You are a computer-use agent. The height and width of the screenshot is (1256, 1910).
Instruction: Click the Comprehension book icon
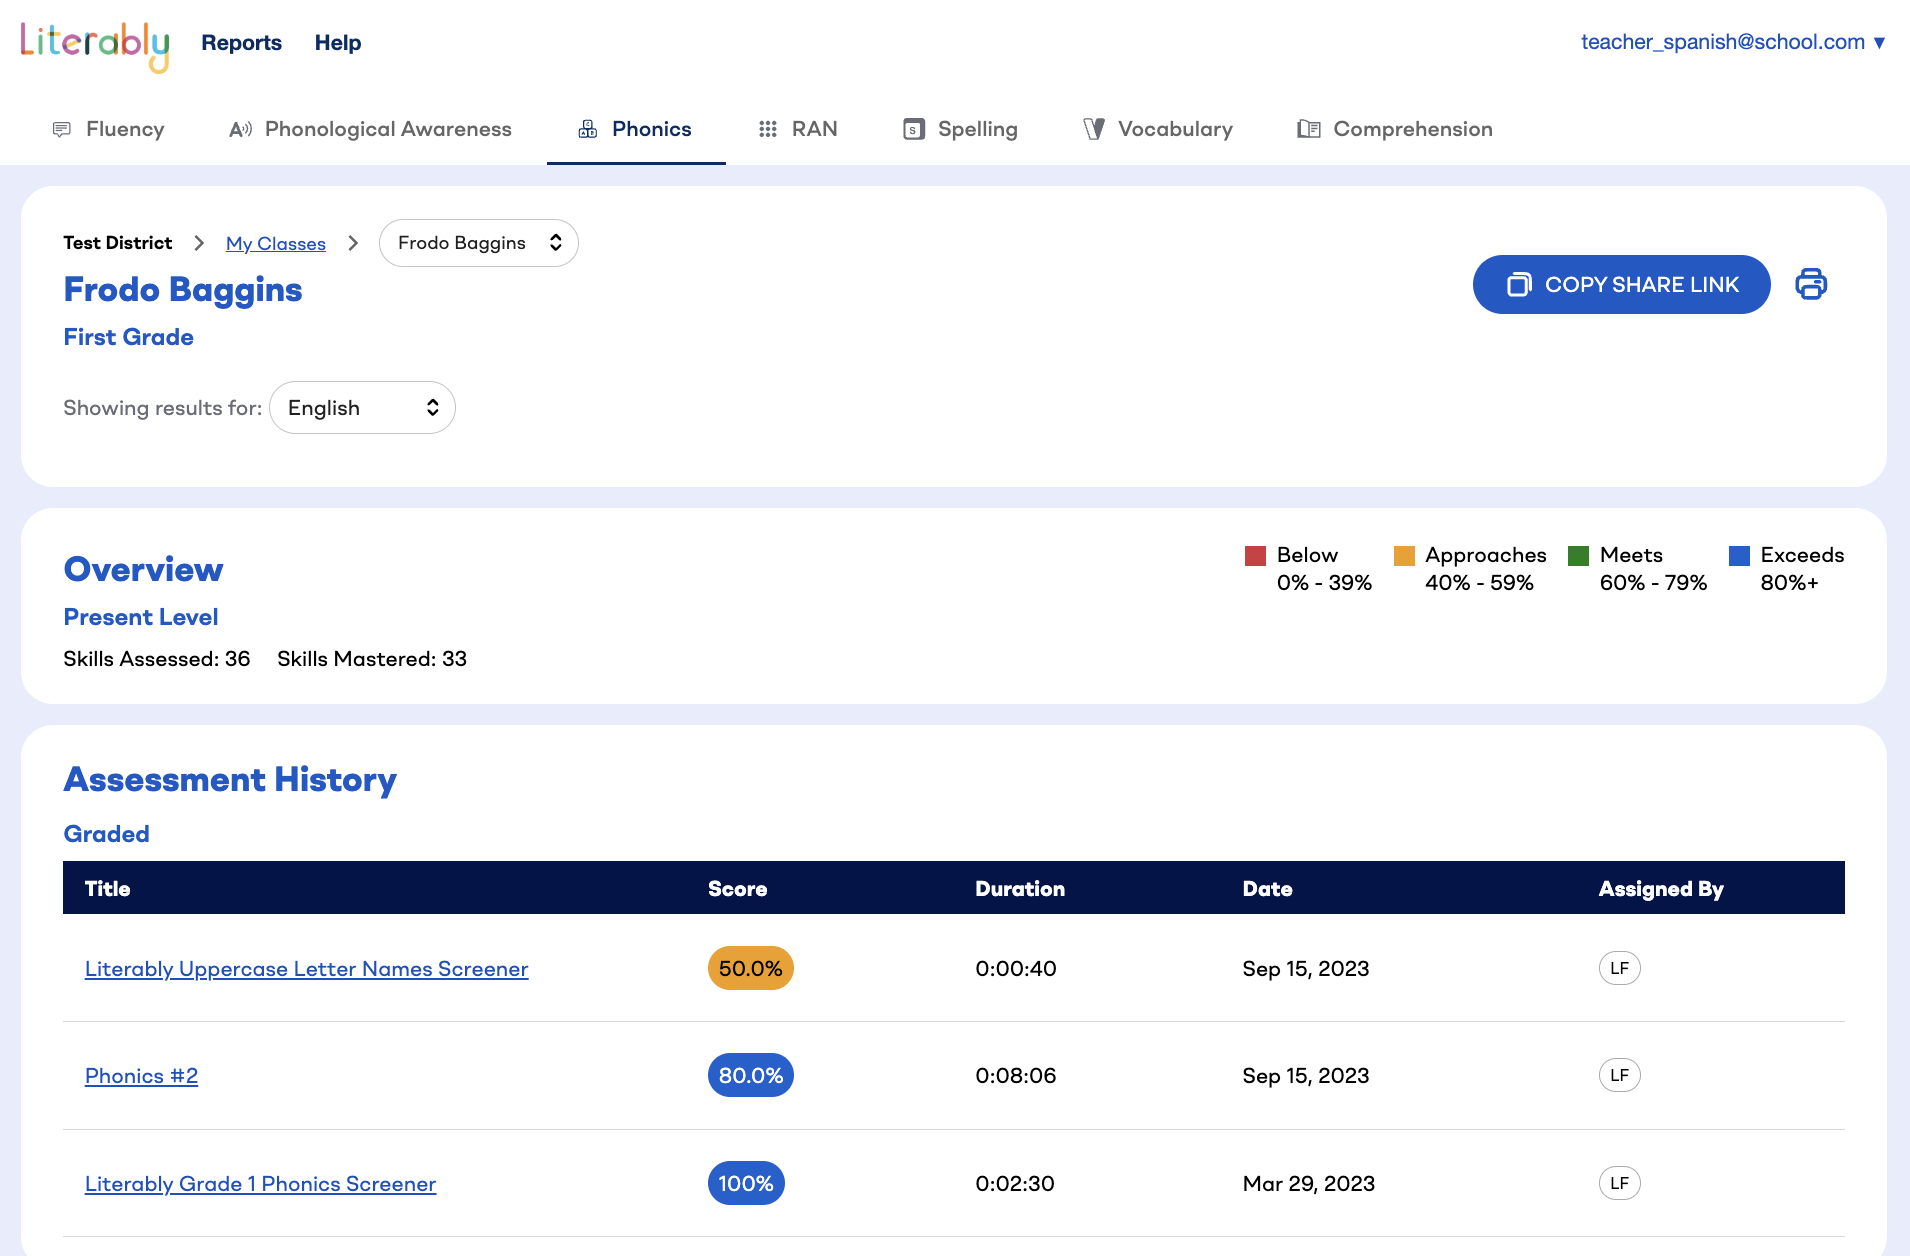tap(1309, 129)
